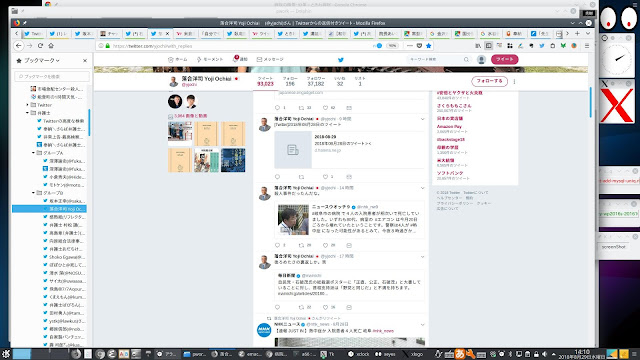Viewport: 640px width, 360px height.
Task: Click the あ input method icon in the system tray
Action: click(460, 354)
